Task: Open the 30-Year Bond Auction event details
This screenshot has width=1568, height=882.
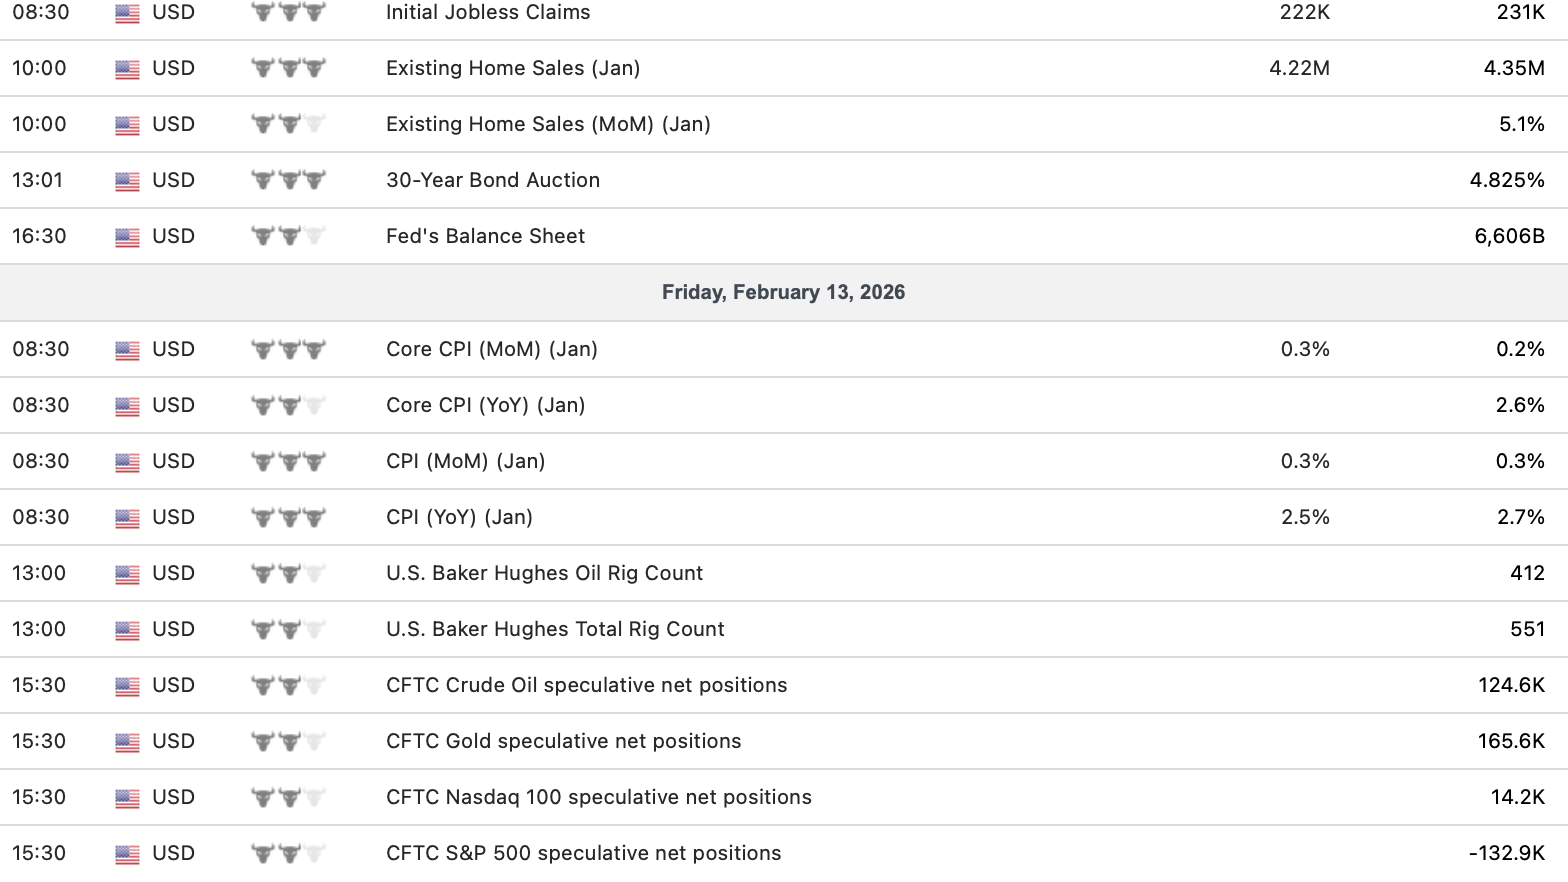Action: coord(493,180)
